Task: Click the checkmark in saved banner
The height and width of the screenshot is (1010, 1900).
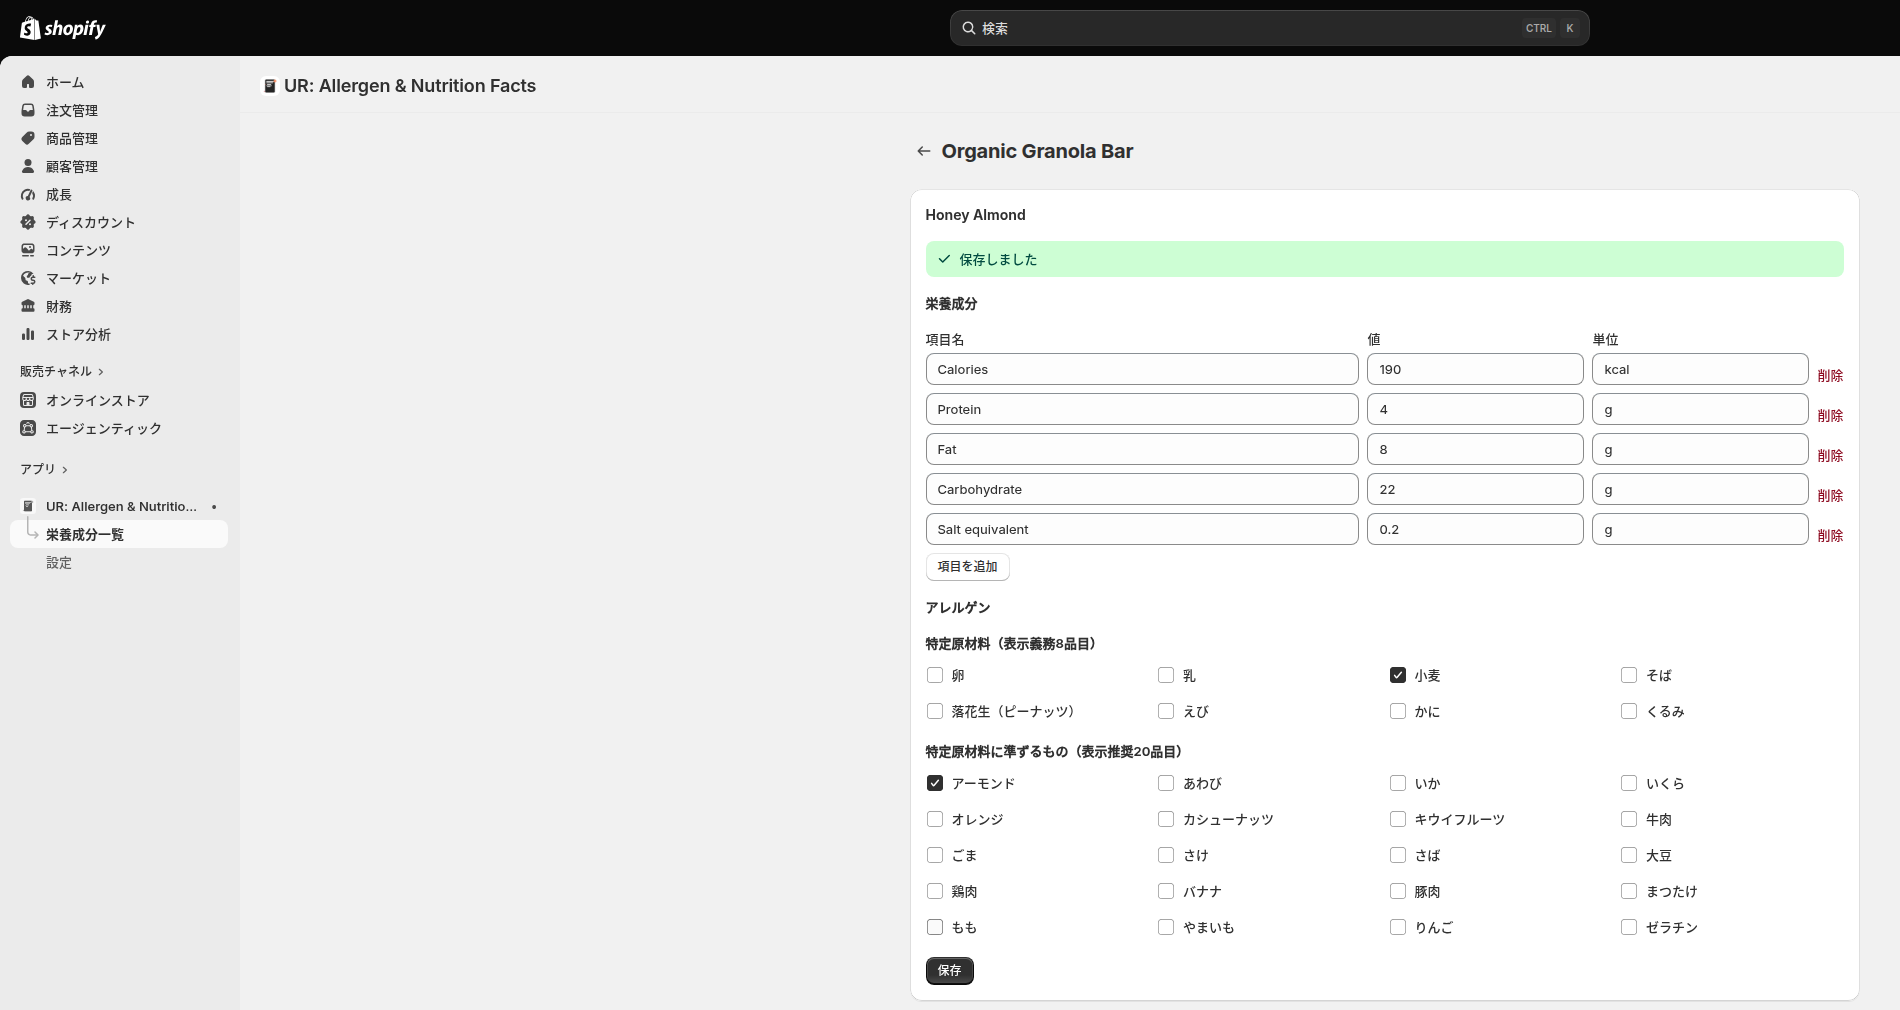Action: pos(944,259)
